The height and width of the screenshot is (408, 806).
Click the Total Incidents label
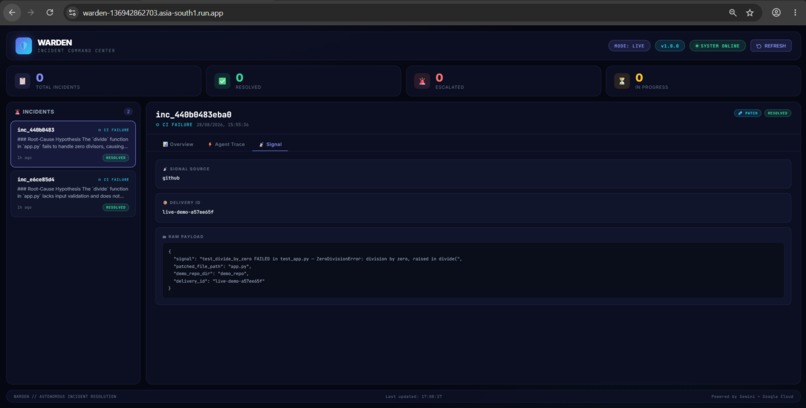click(58, 87)
